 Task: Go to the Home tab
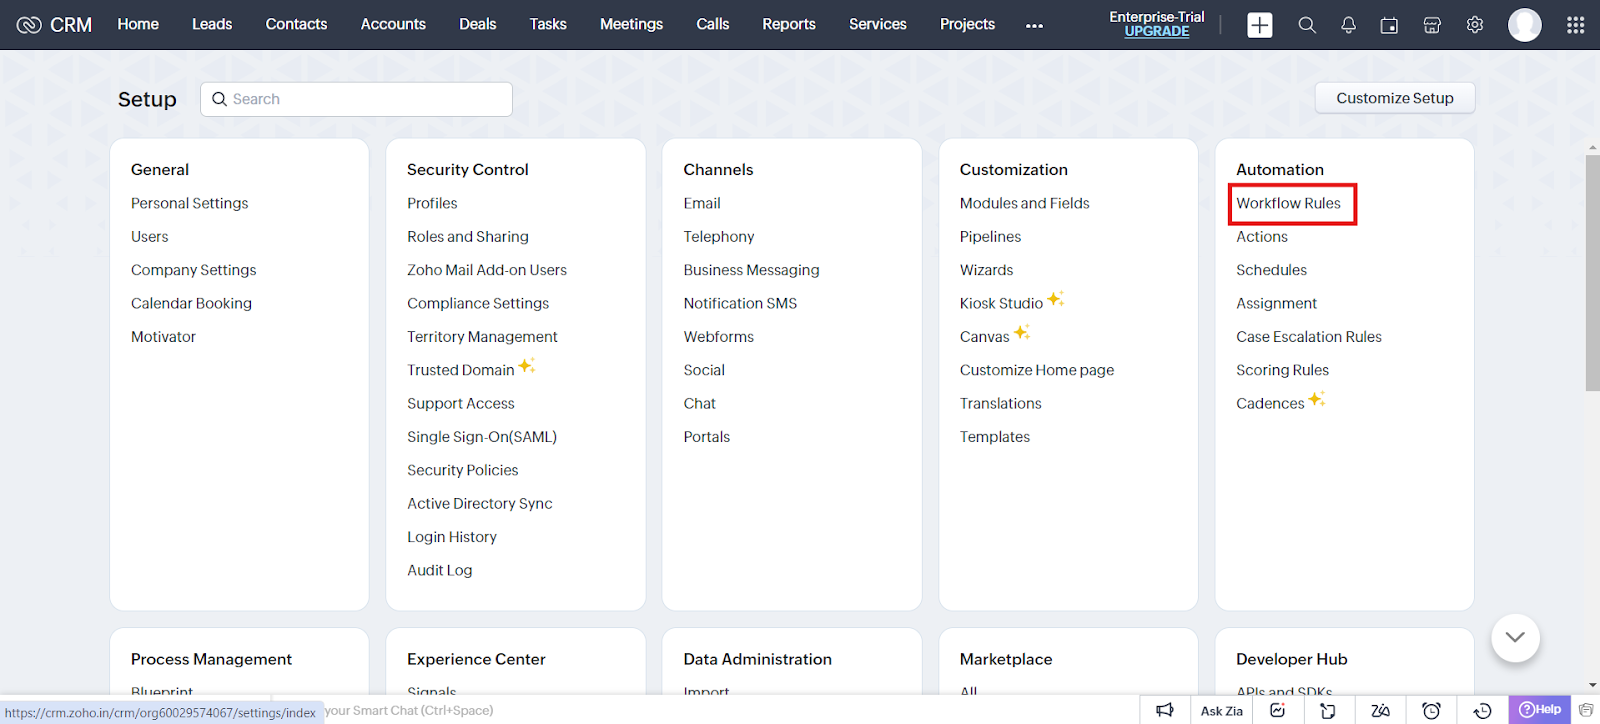138,24
